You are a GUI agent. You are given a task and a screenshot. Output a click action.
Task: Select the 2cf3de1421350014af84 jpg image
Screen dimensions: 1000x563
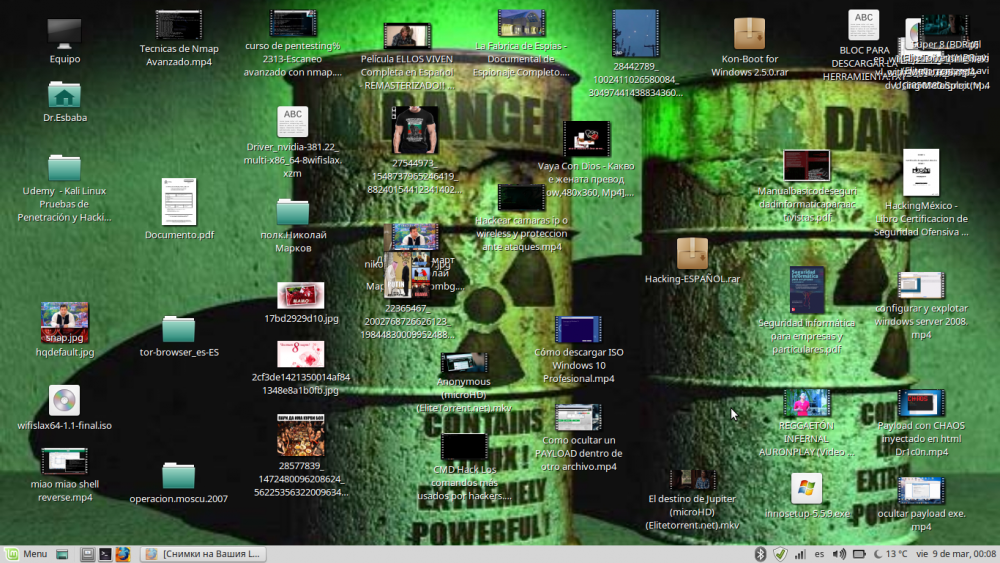tap(300, 354)
